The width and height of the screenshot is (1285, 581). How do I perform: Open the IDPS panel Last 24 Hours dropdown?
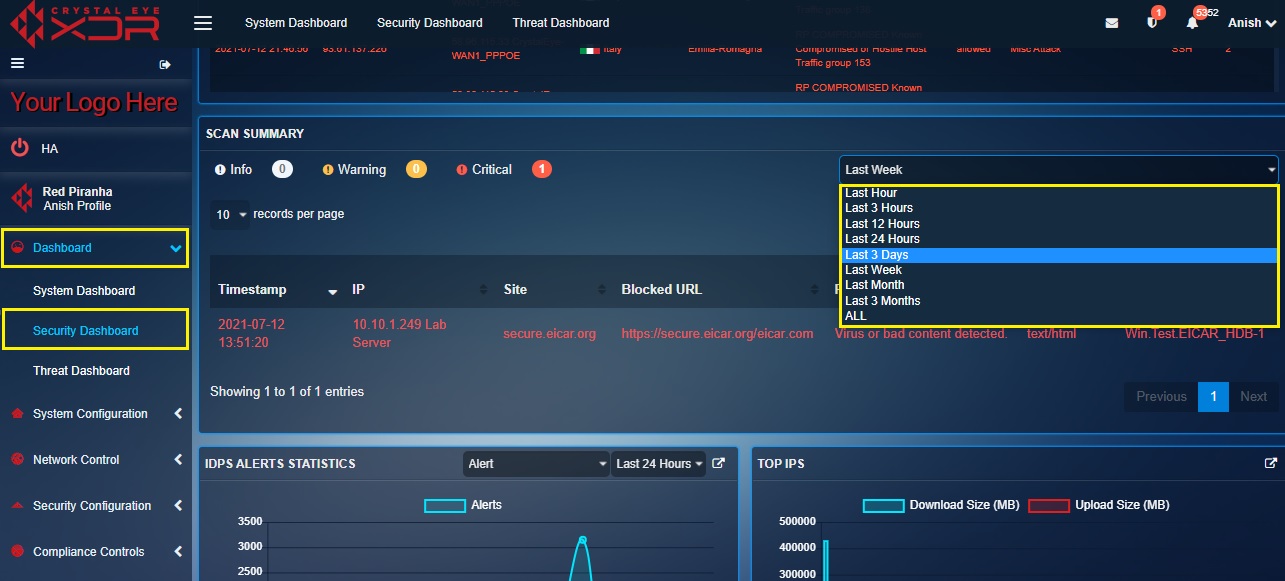tap(659, 464)
